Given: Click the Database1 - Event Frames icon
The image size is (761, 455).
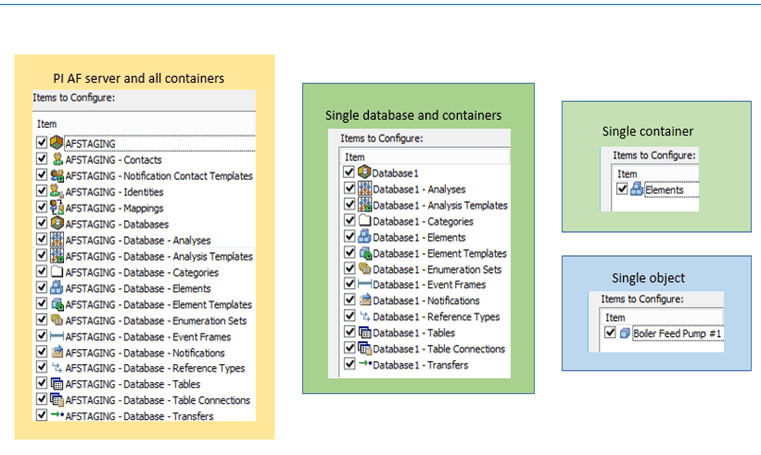Looking at the screenshot, I should 364,284.
